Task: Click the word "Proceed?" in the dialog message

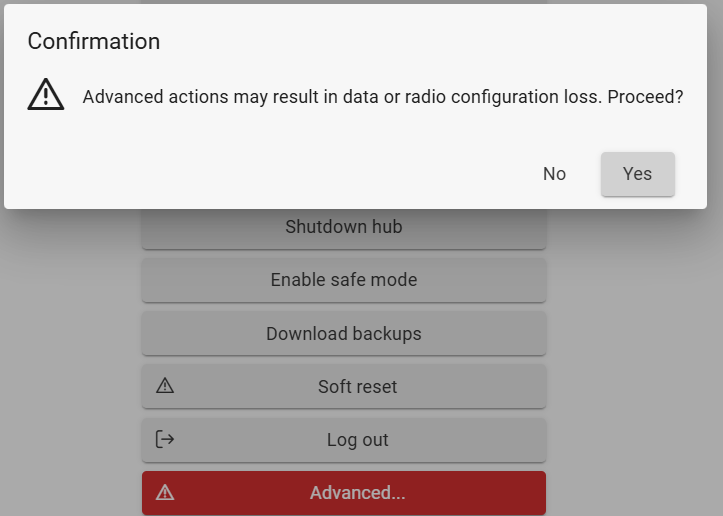Action: (645, 98)
